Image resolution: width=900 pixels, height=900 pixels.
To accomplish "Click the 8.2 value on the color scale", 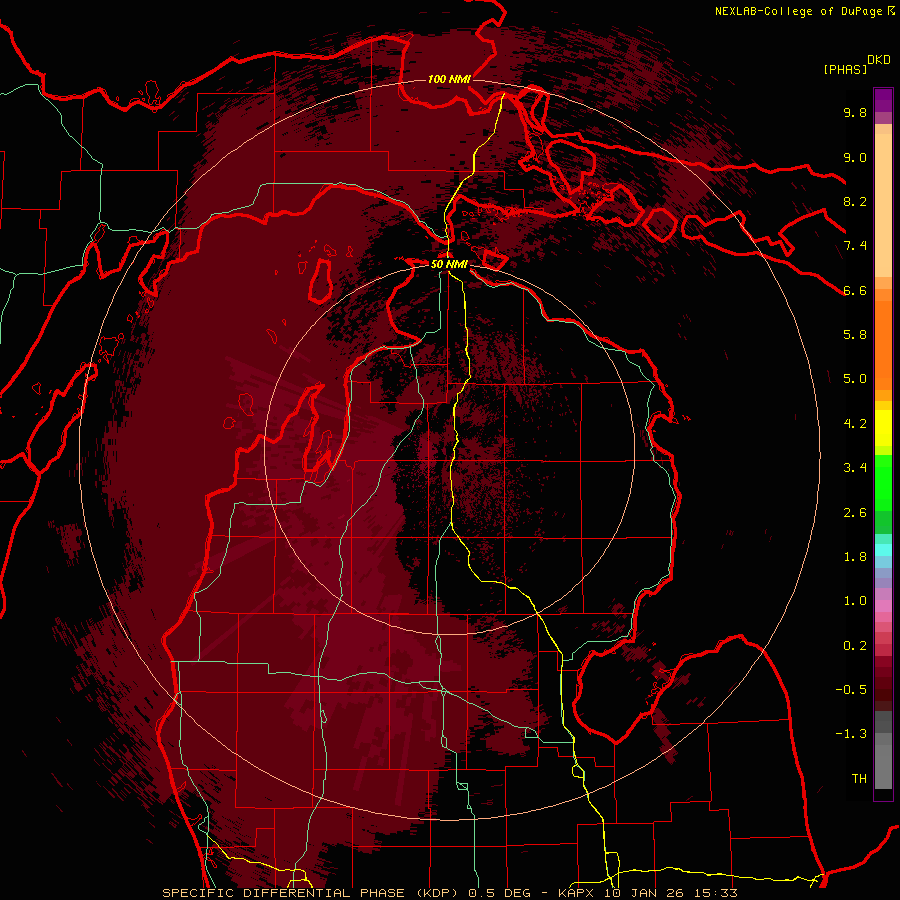I will (x=855, y=201).
